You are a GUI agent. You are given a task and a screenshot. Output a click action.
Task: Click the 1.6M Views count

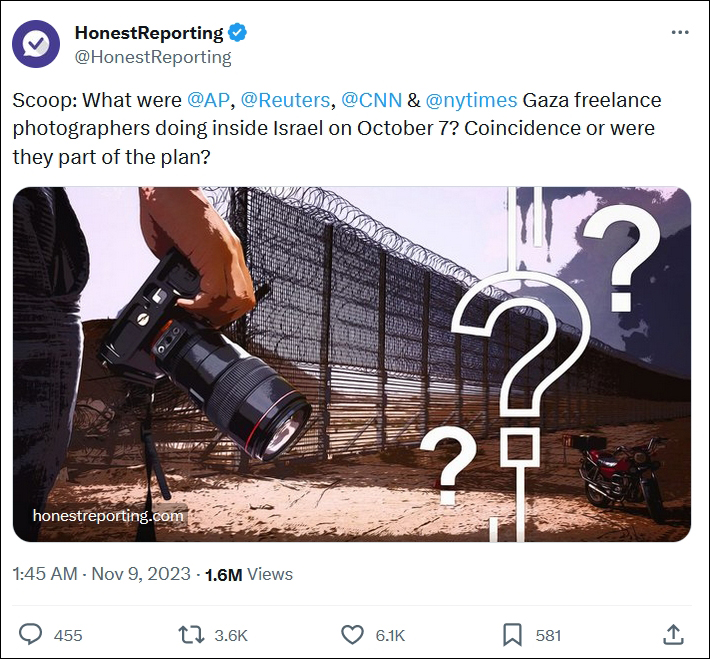pos(249,574)
